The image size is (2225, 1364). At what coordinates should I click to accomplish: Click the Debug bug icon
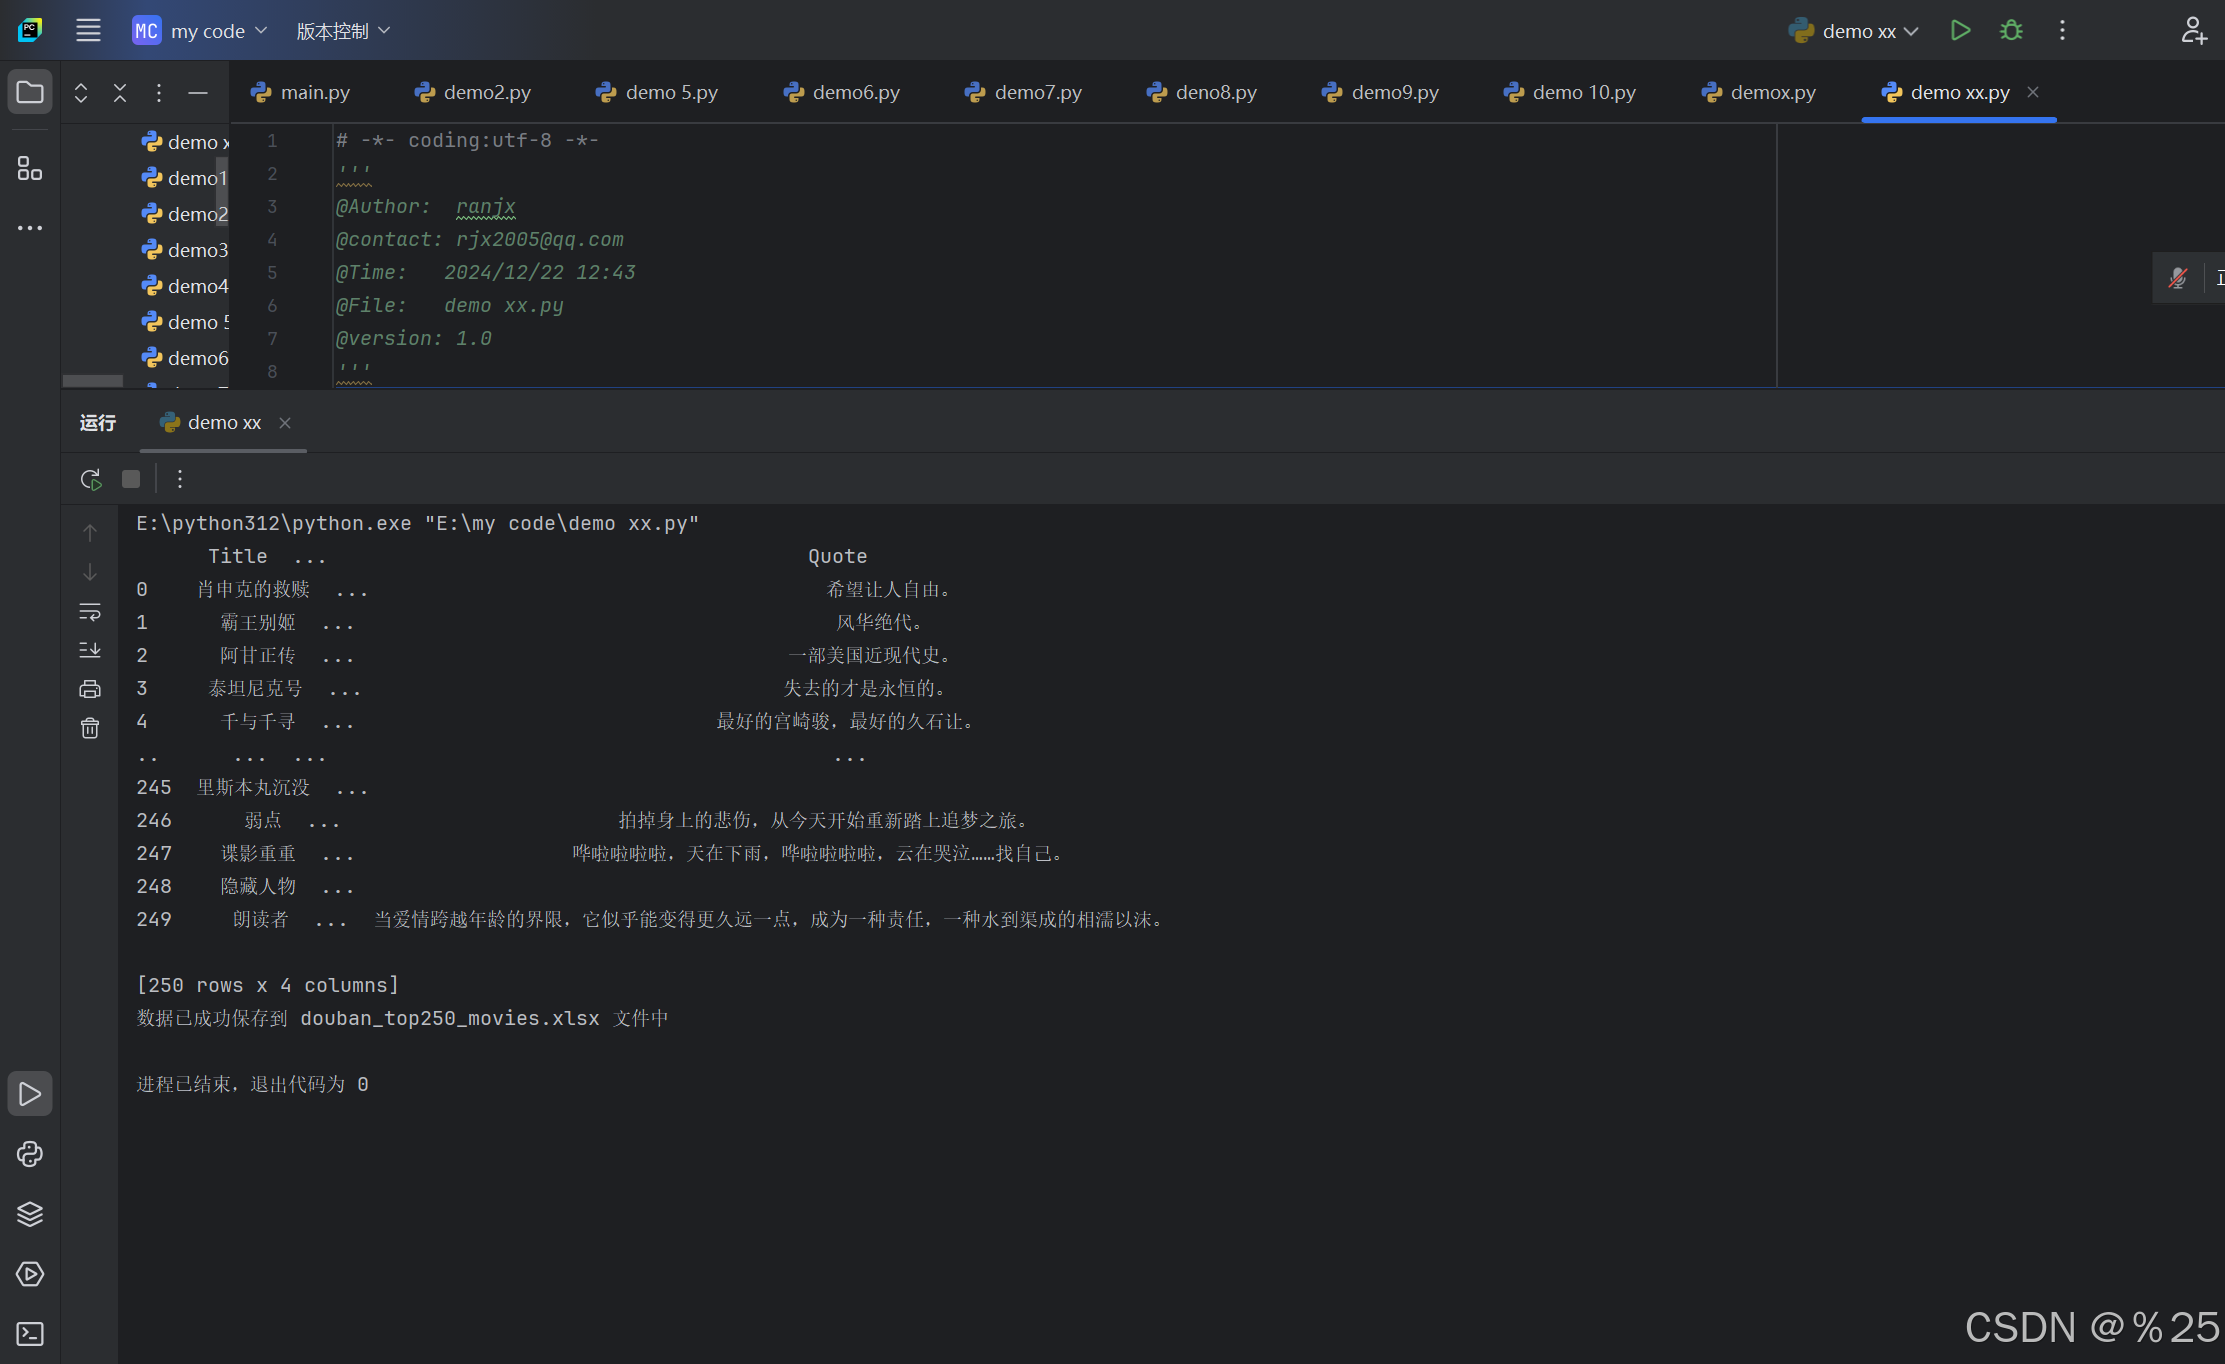pos(2011,31)
